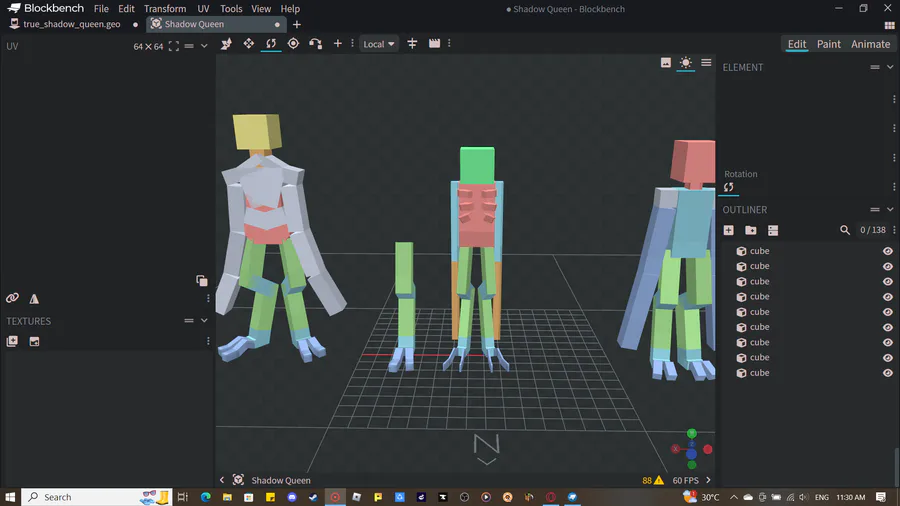900x506 pixels.
Task: Open the Local transform space dropdown
Action: coord(379,44)
